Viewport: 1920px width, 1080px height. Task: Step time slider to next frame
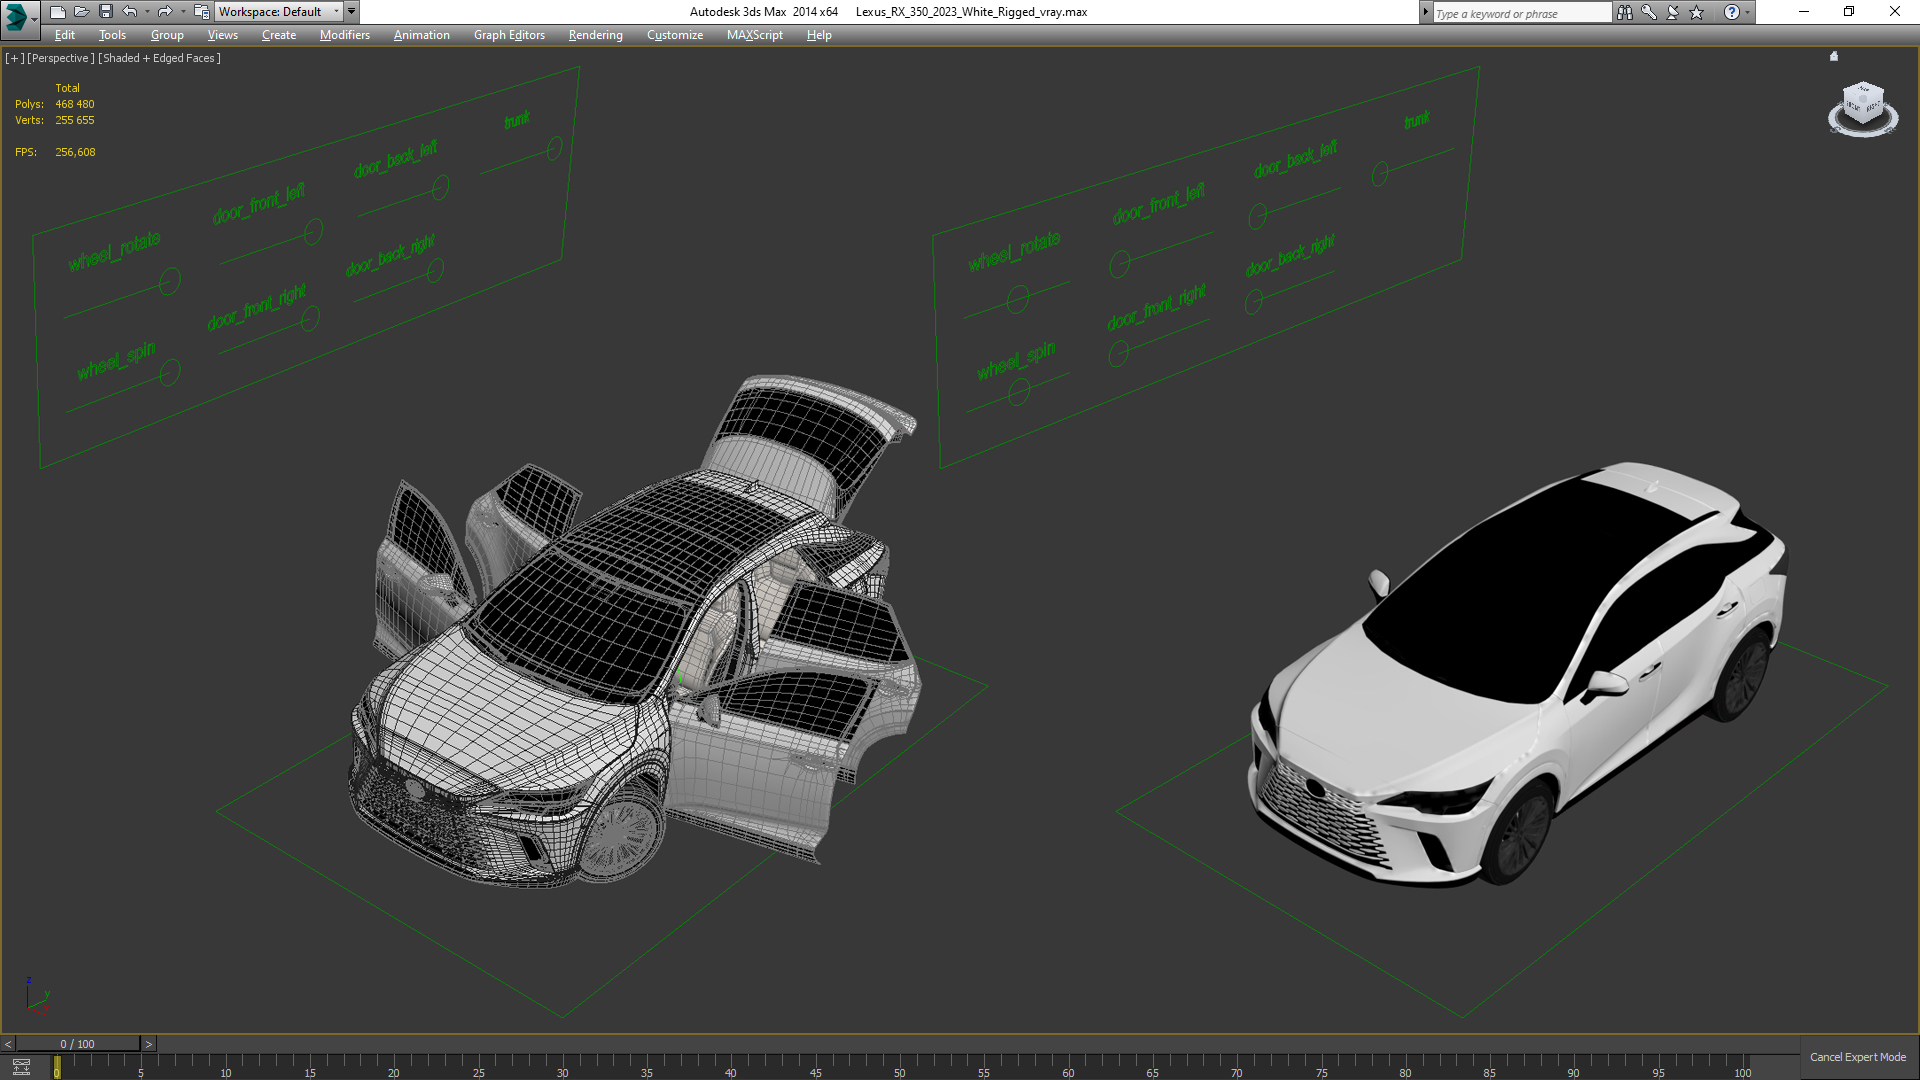149,1044
